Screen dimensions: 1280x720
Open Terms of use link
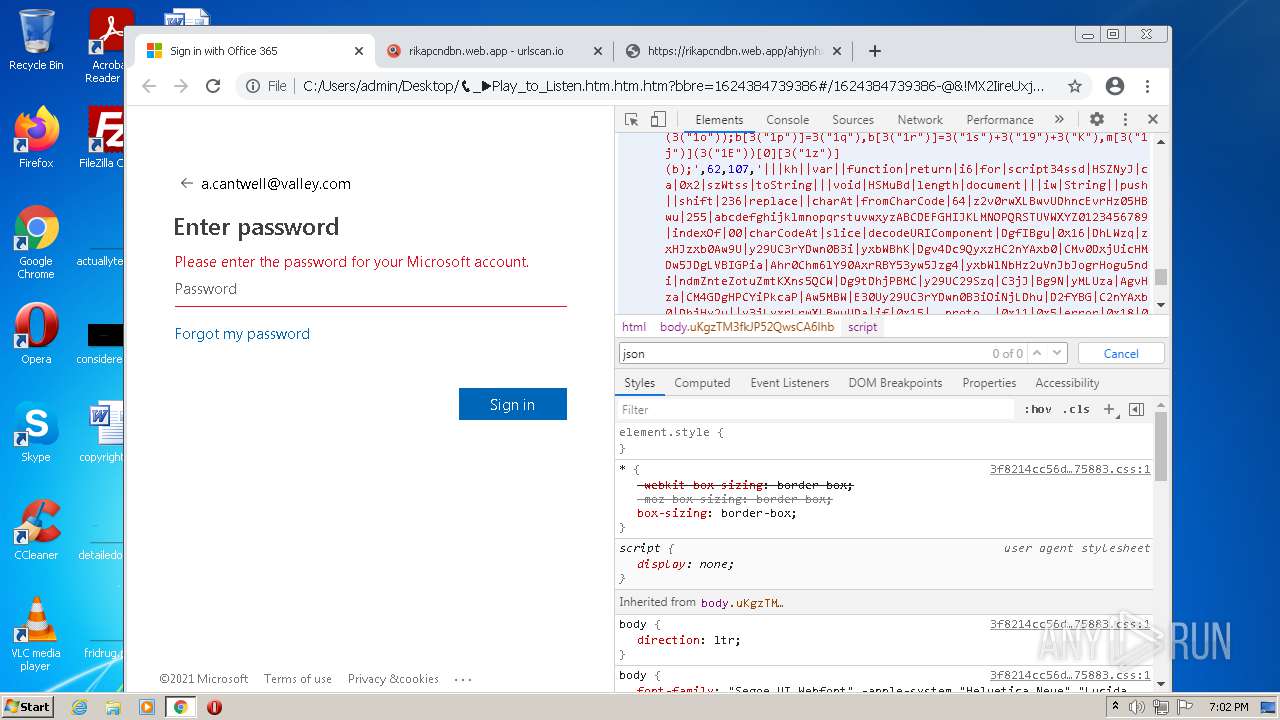(x=298, y=679)
